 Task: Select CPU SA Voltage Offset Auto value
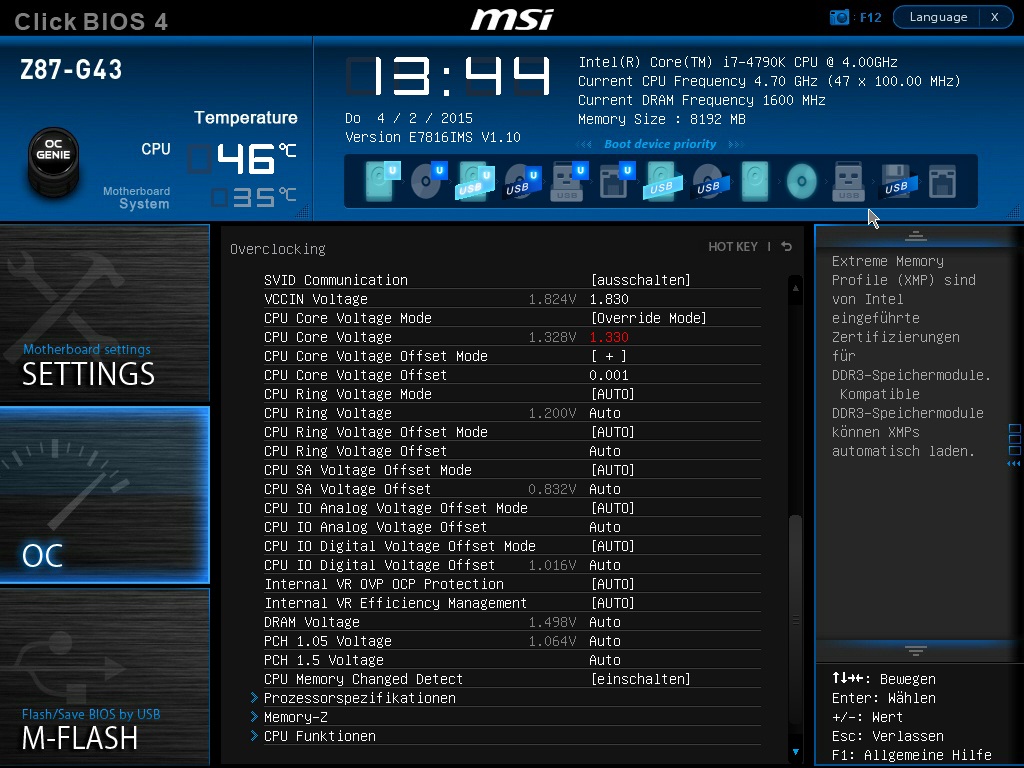point(605,489)
